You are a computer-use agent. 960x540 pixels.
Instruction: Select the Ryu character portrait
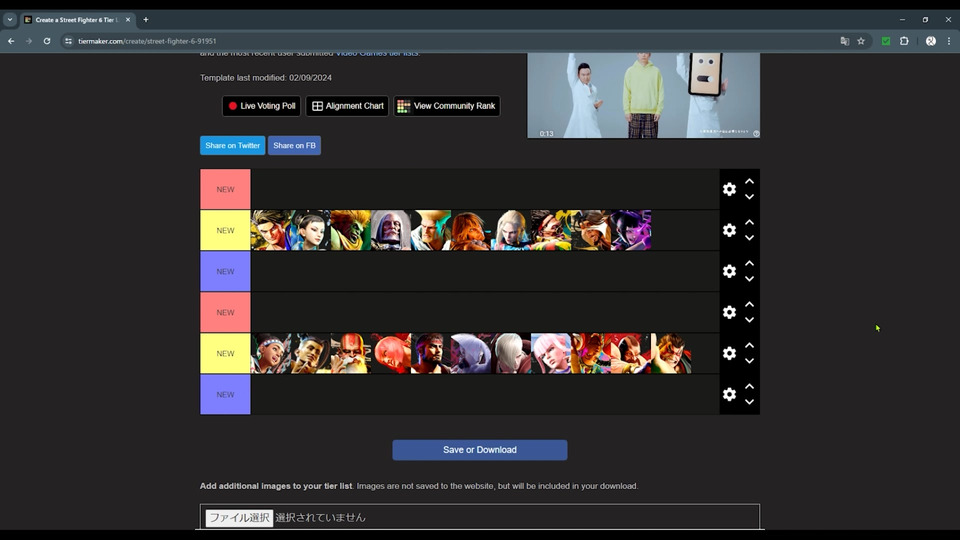click(x=431, y=353)
